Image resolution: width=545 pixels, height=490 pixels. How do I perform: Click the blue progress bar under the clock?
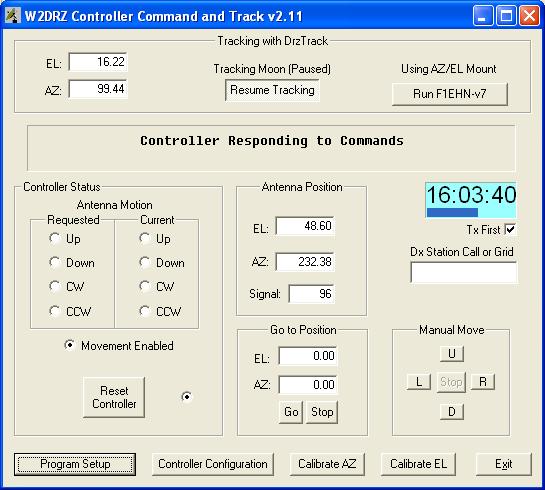(x=452, y=212)
